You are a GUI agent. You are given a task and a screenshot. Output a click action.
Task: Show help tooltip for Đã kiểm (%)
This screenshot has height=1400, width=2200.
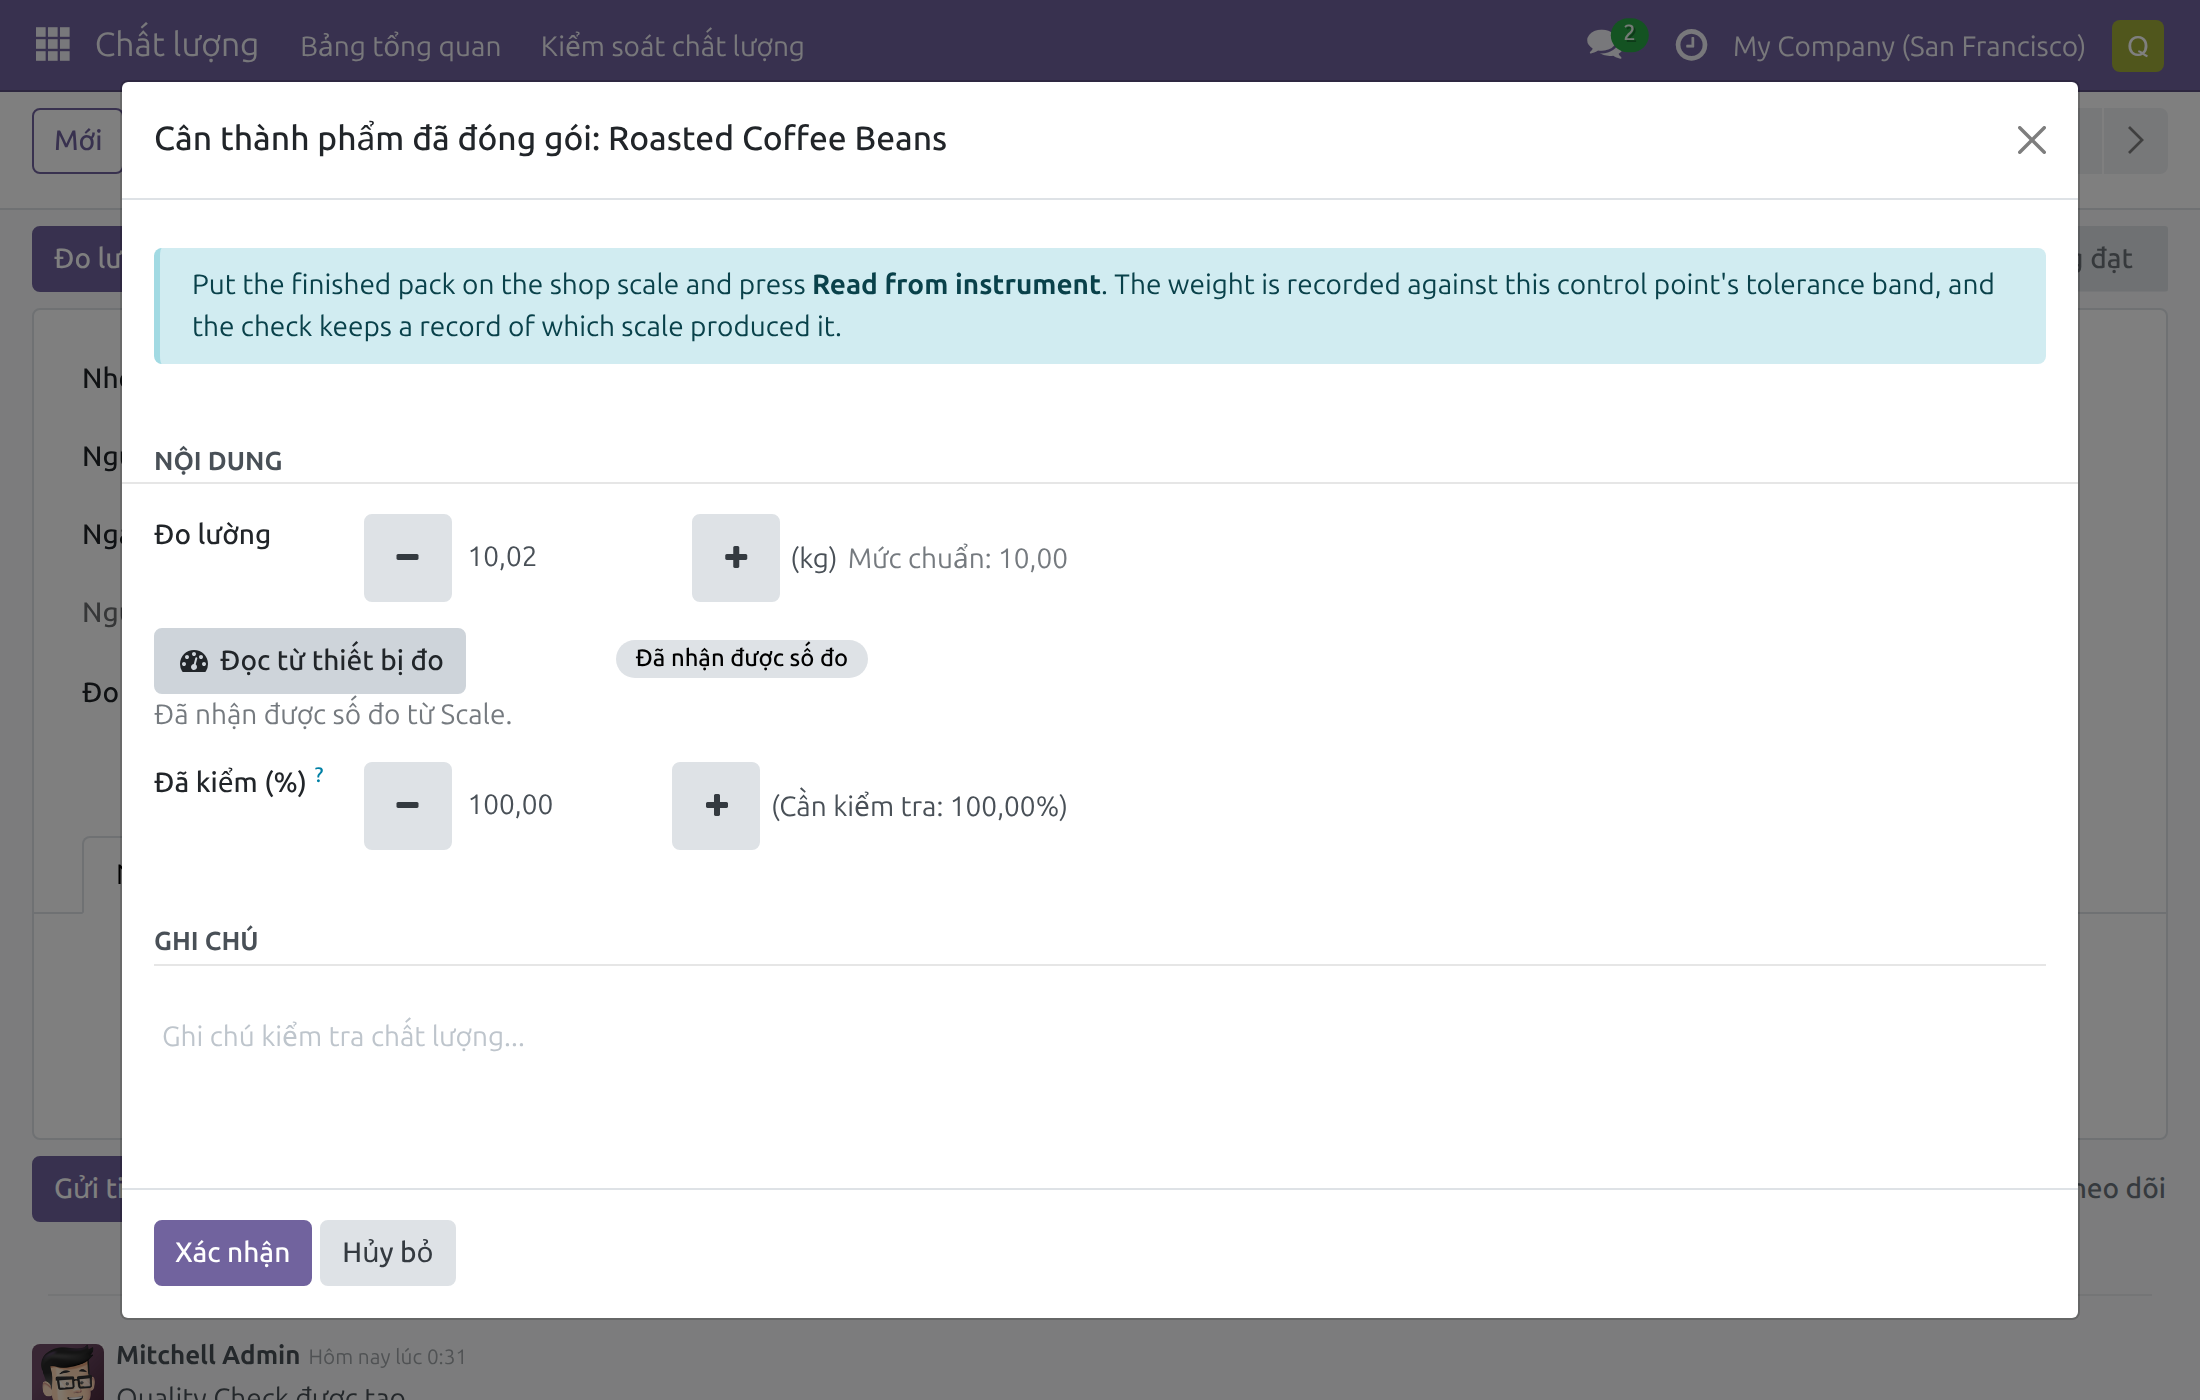coord(319,774)
